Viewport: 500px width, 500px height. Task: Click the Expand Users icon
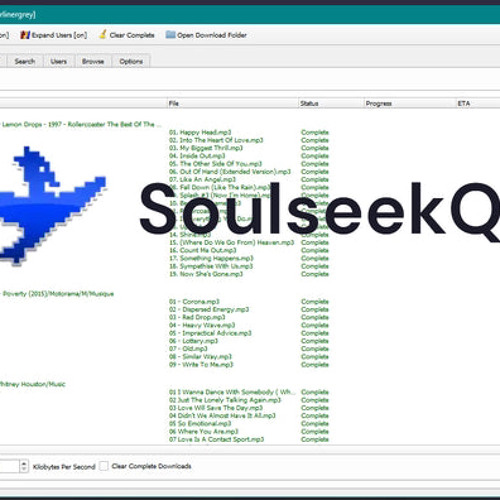pyautogui.click(x=25, y=35)
